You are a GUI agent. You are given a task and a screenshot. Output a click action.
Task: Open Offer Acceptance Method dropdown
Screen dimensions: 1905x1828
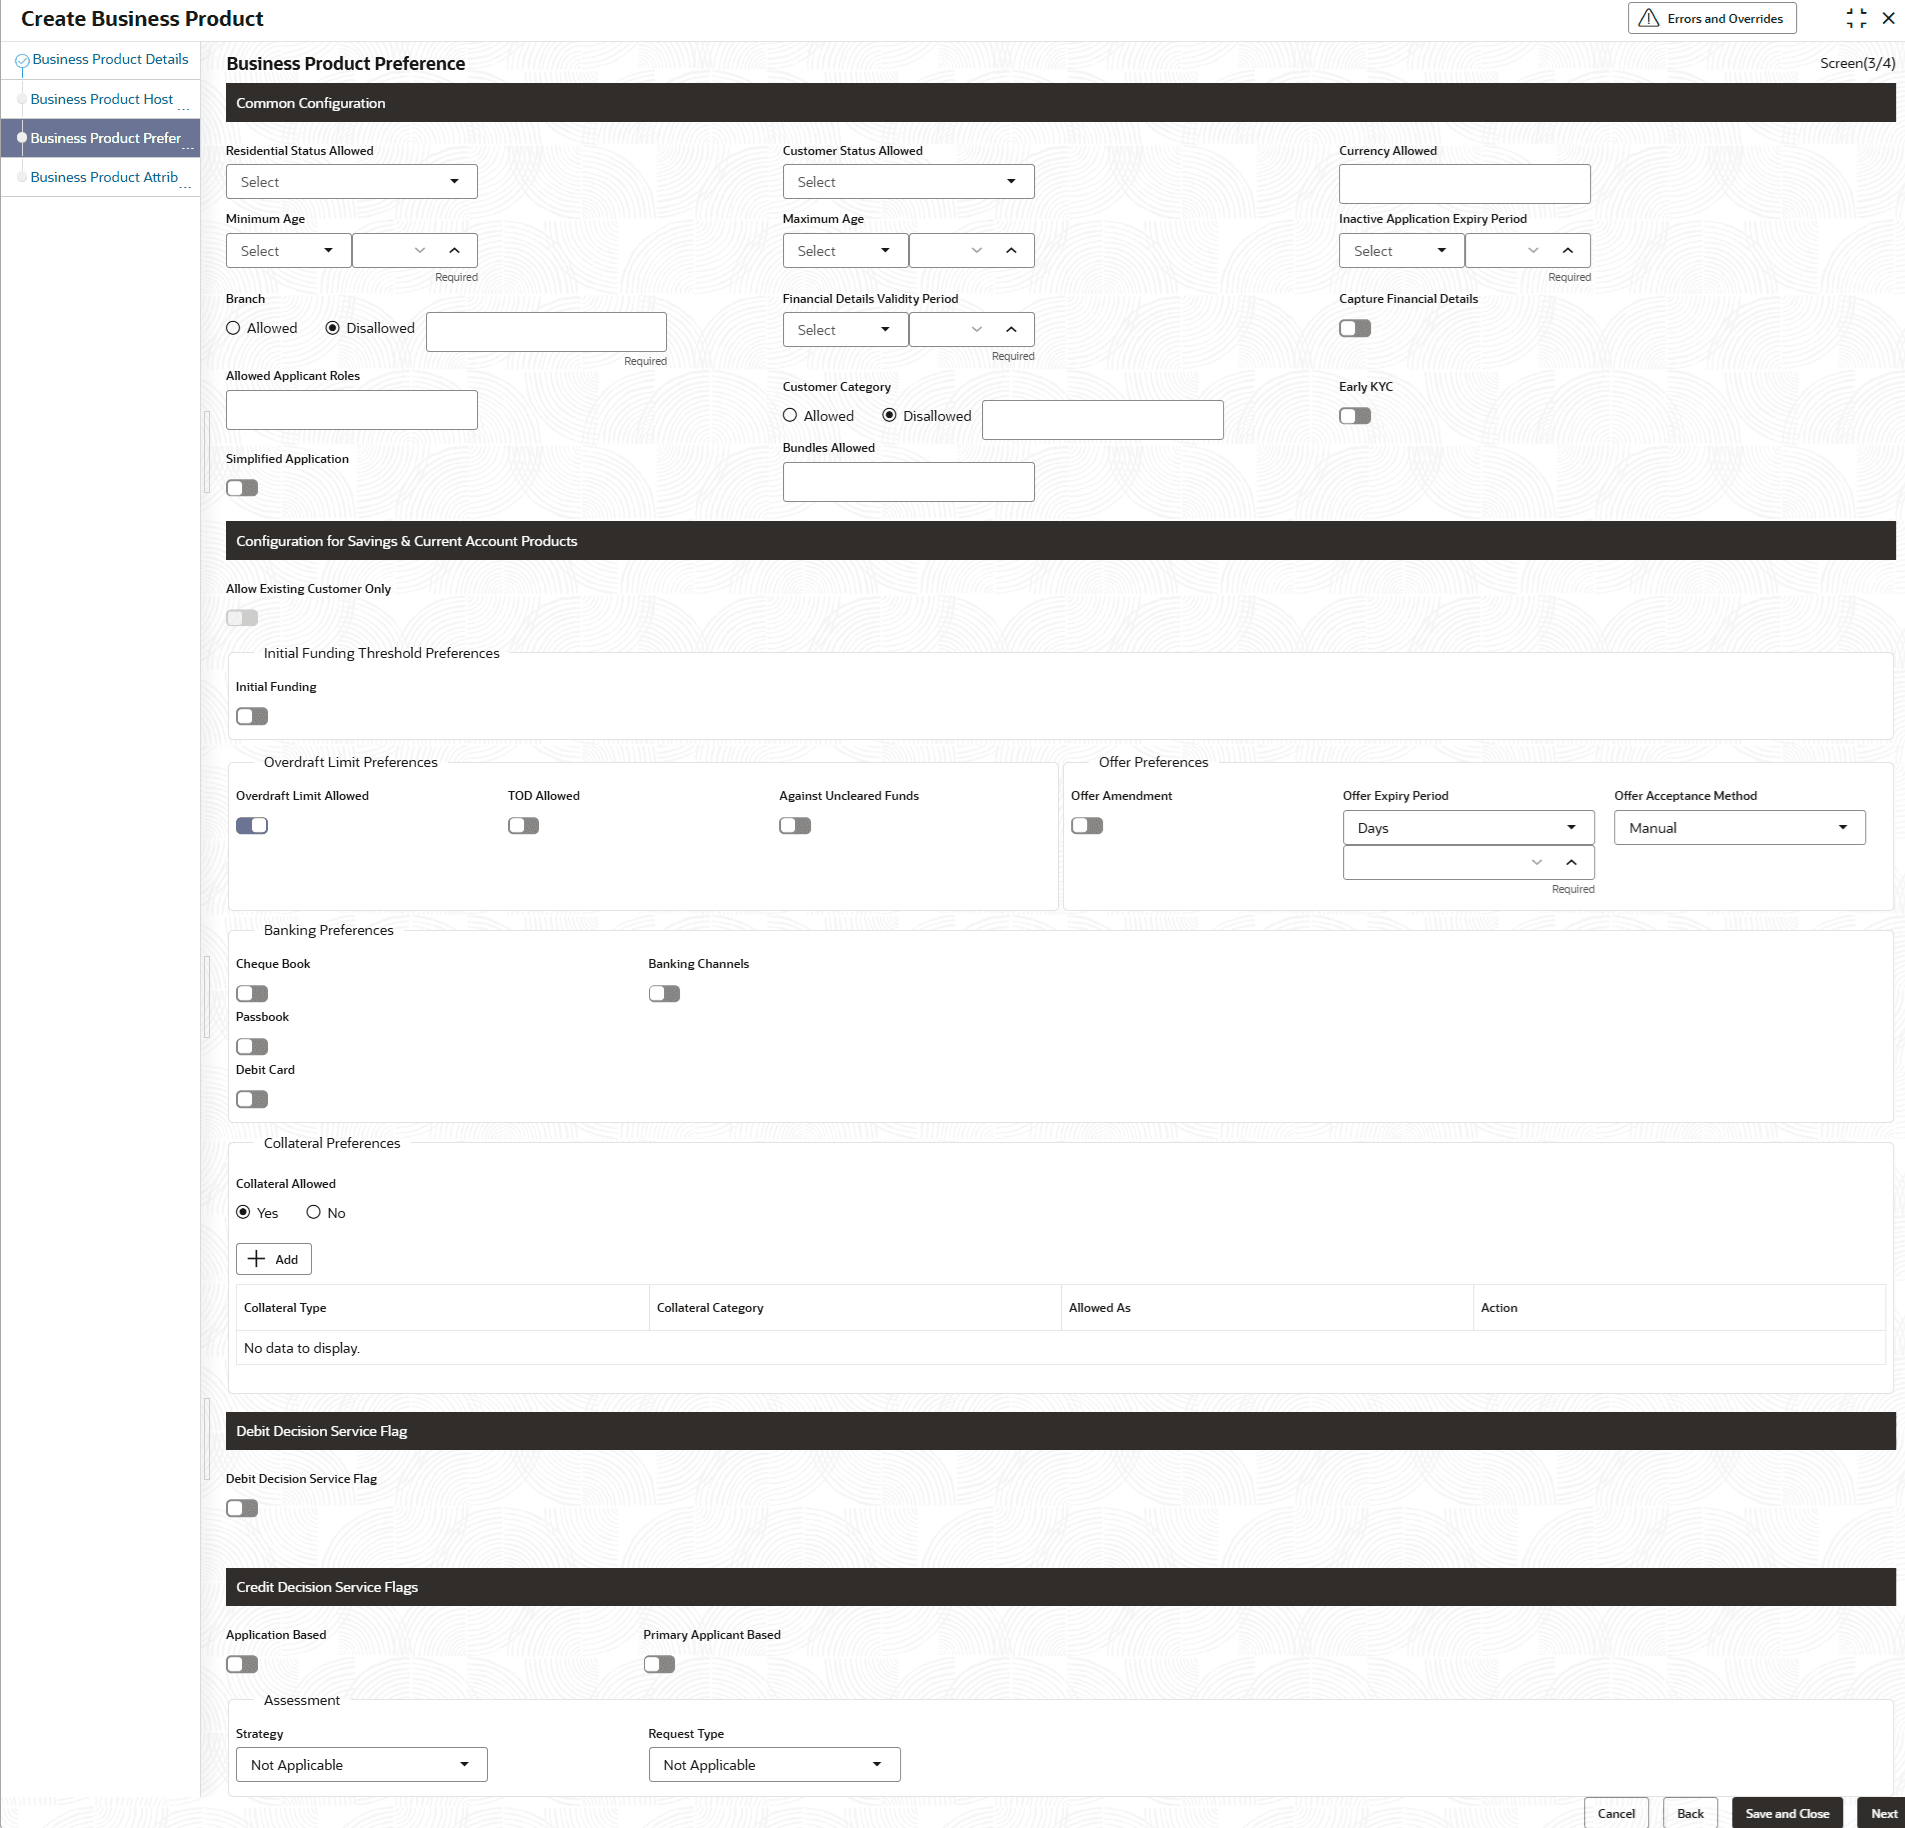[1740, 828]
